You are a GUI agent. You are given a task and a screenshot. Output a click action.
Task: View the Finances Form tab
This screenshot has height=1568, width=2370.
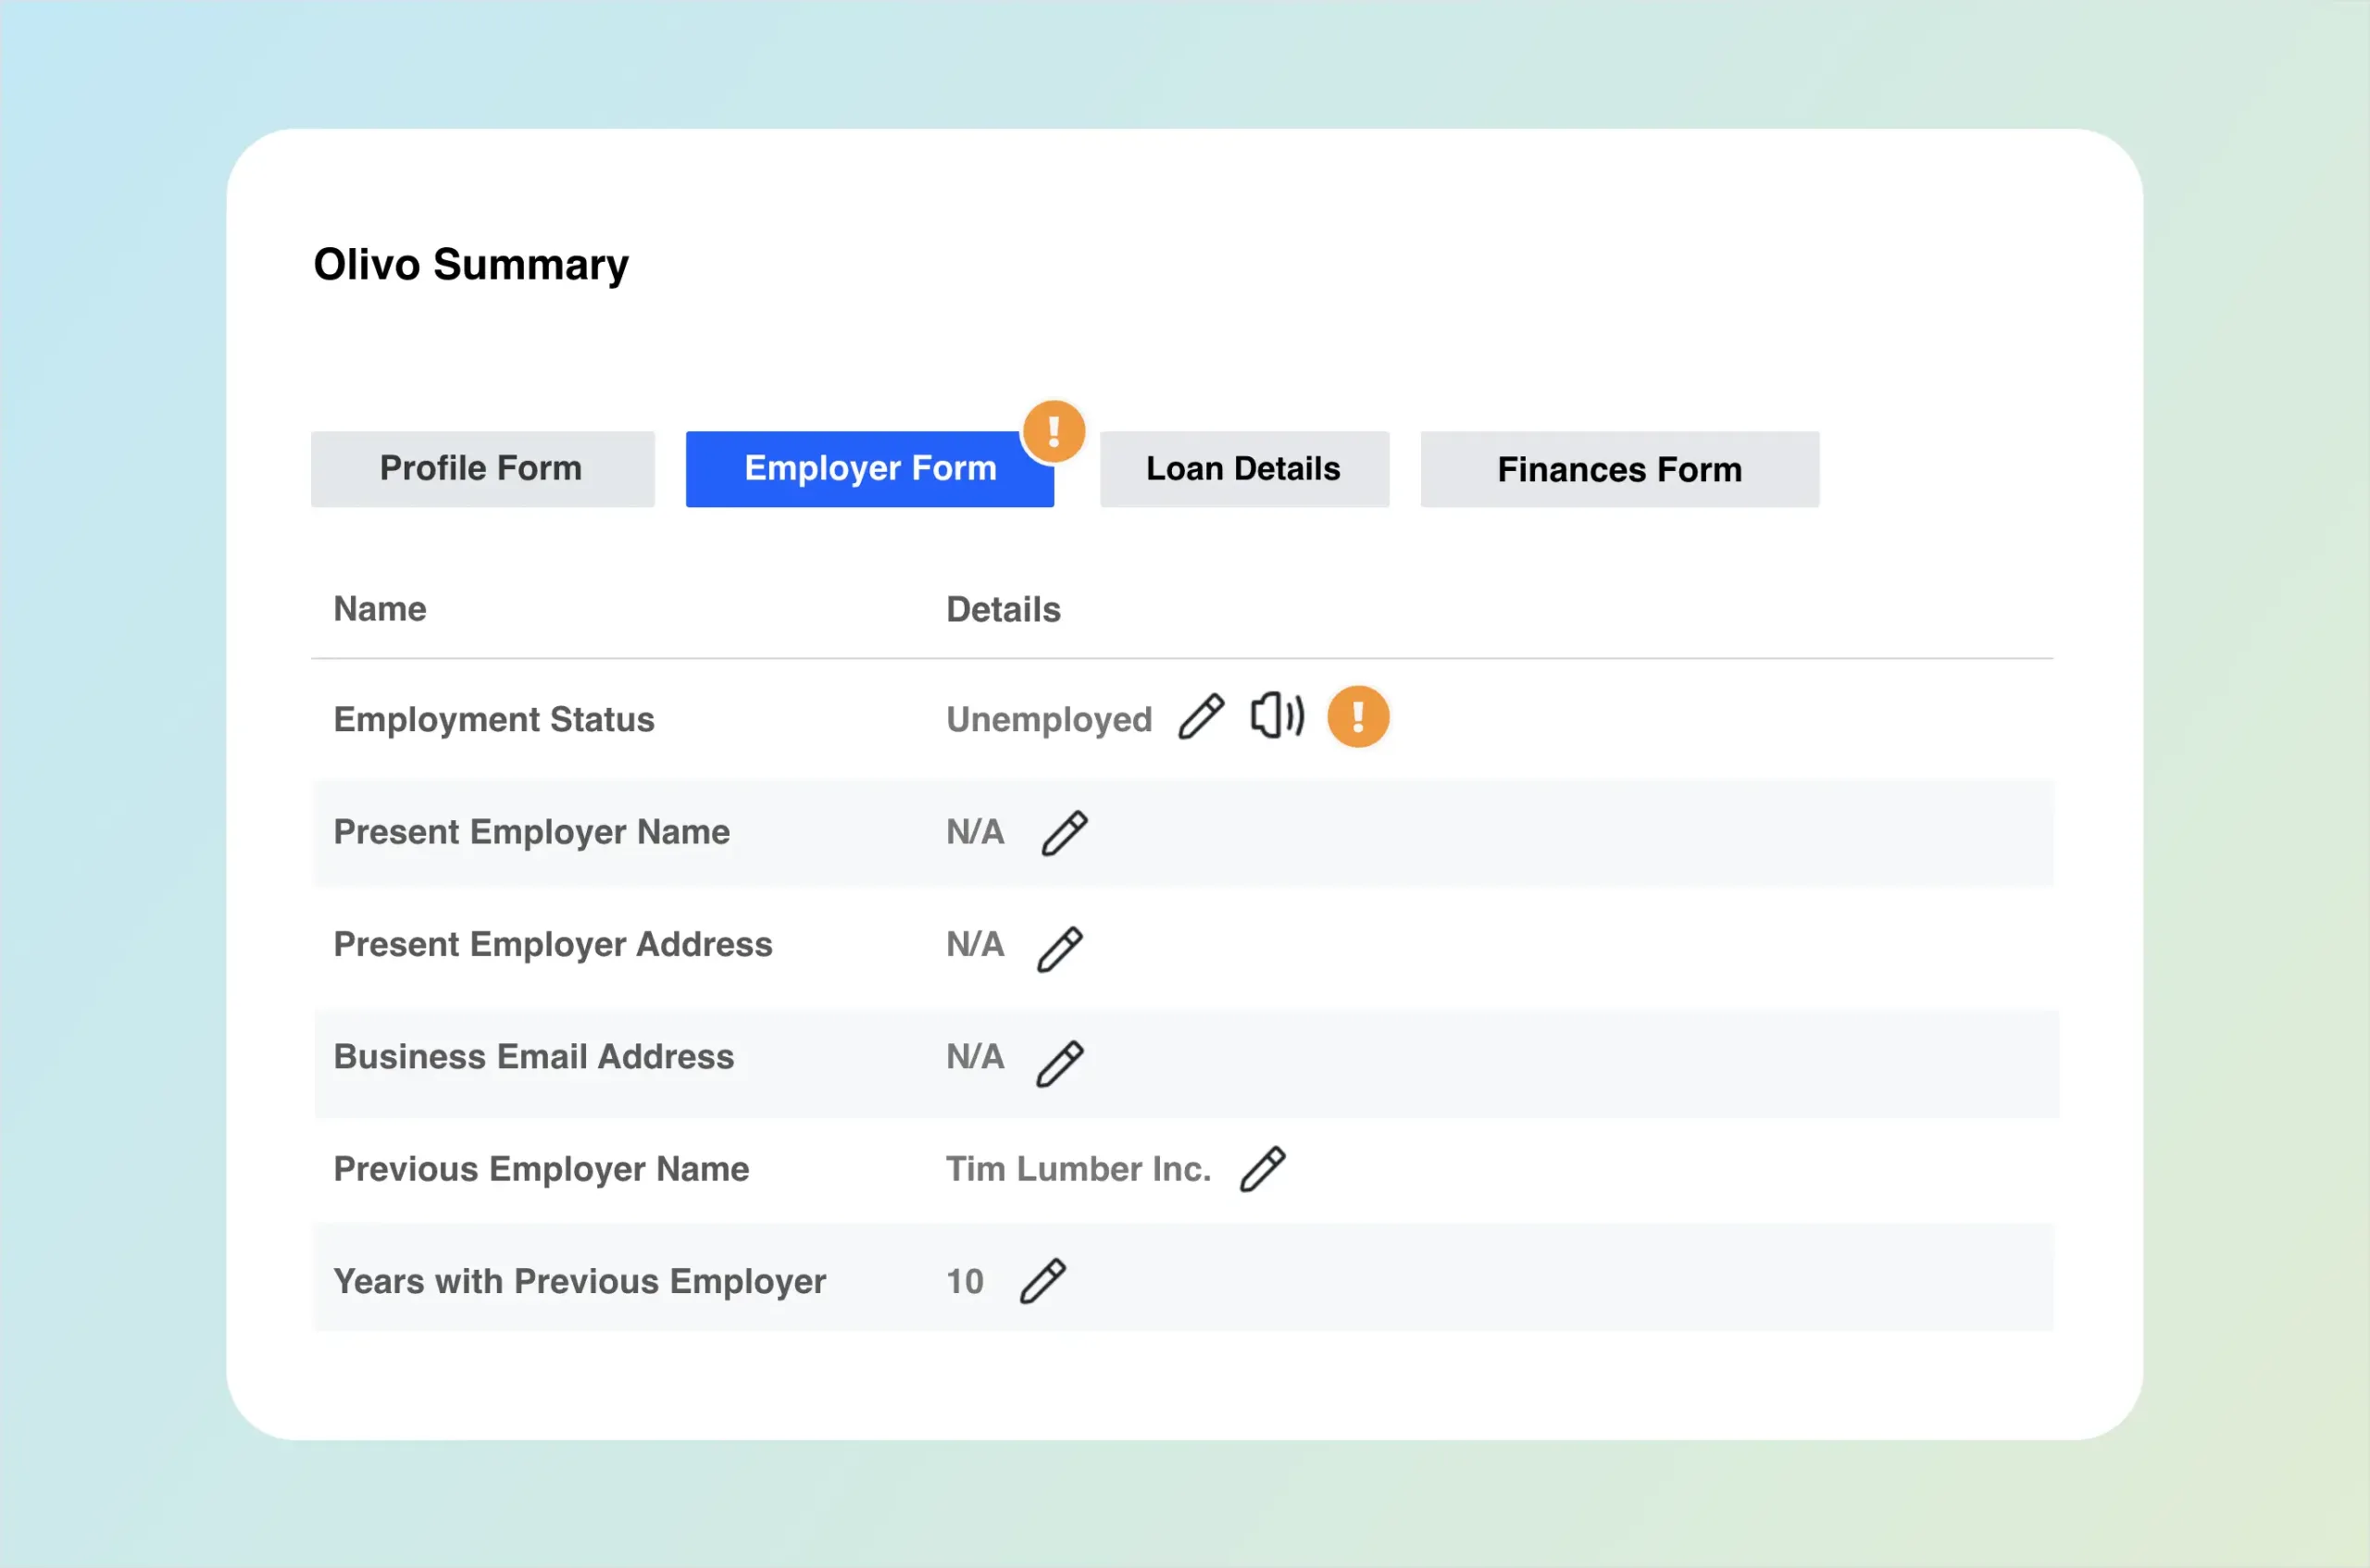[x=1618, y=469]
